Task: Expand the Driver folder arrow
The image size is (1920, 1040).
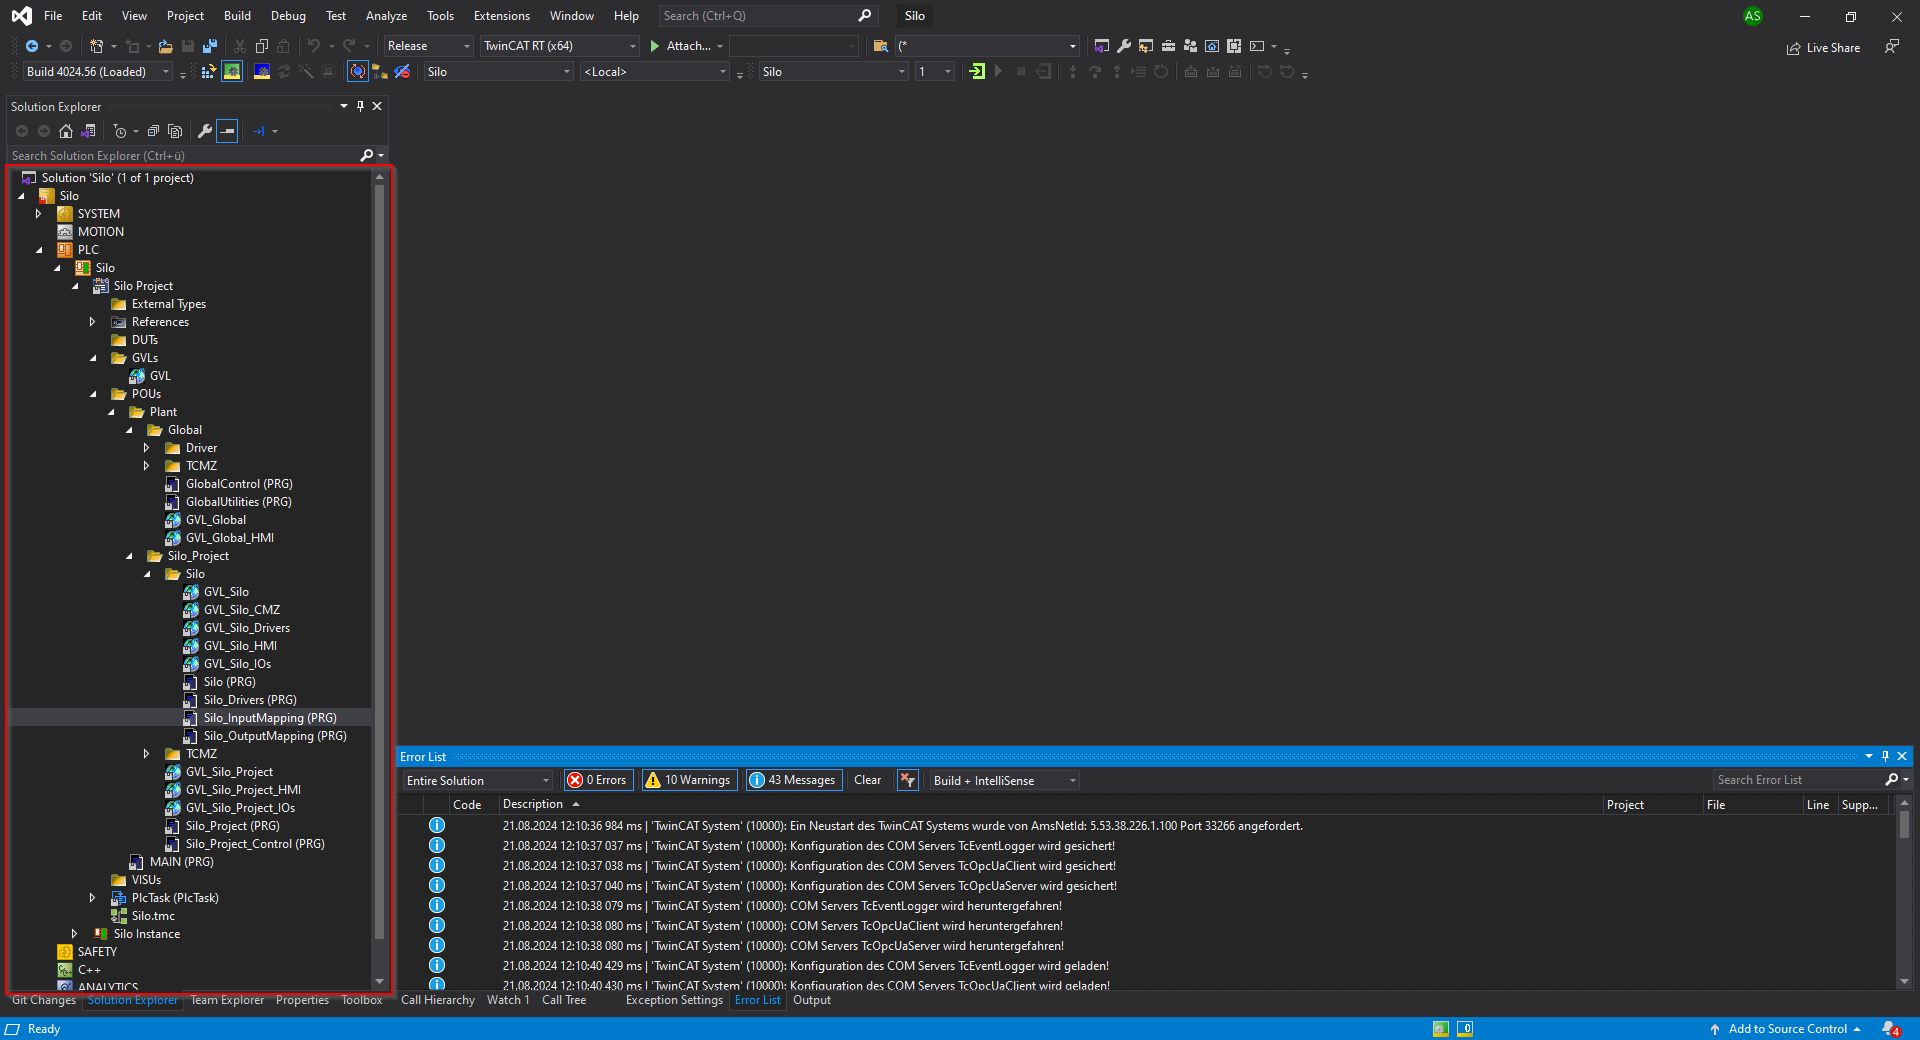Action: pos(146,448)
